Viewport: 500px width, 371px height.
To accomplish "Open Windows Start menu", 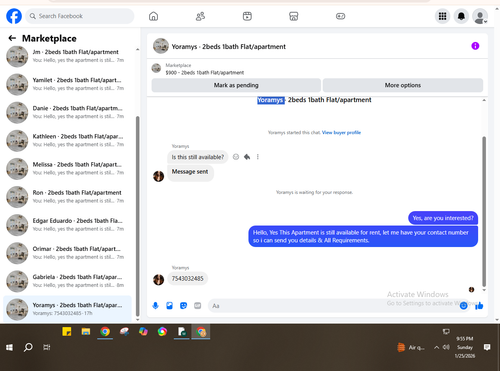I will tap(9, 348).
